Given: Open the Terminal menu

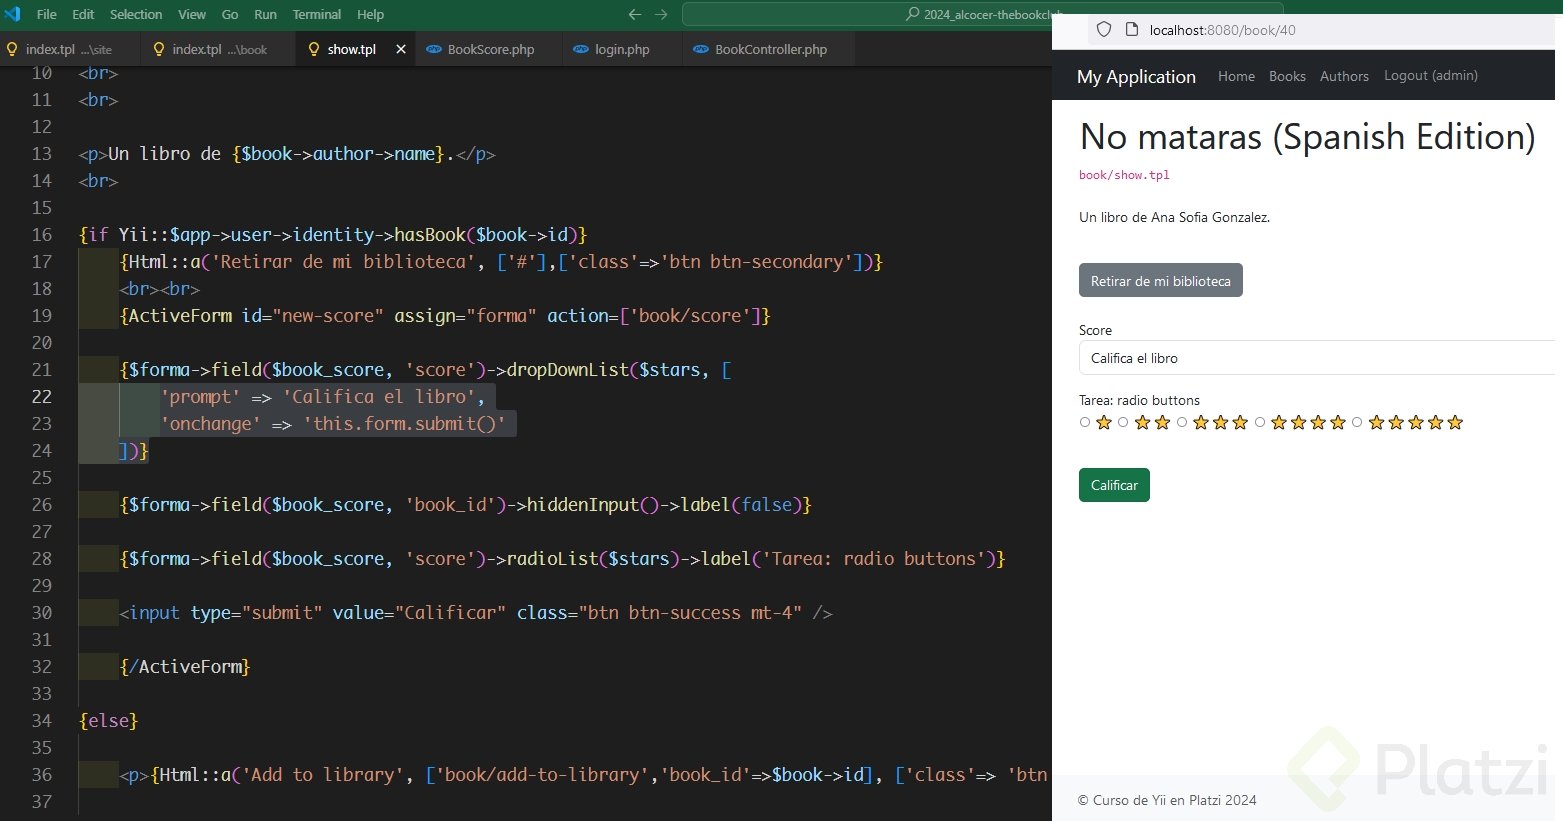Looking at the screenshot, I should click(316, 14).
